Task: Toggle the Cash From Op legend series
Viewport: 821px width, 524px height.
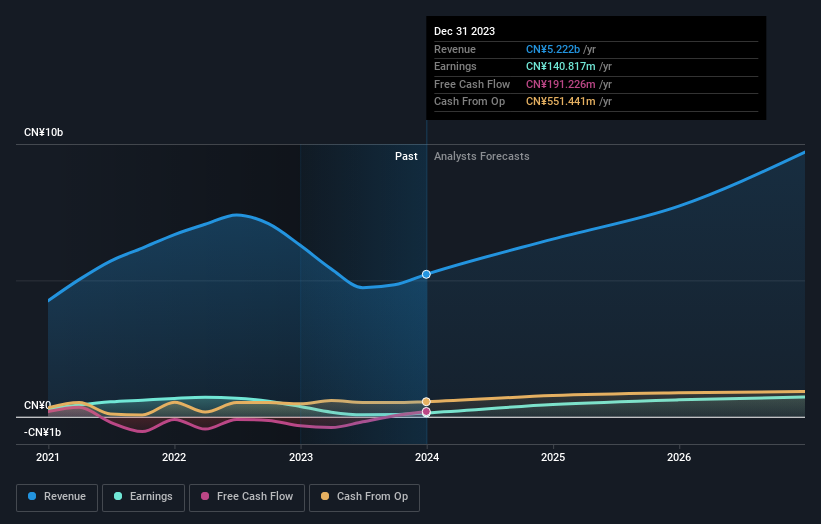Action: (364, 497)
